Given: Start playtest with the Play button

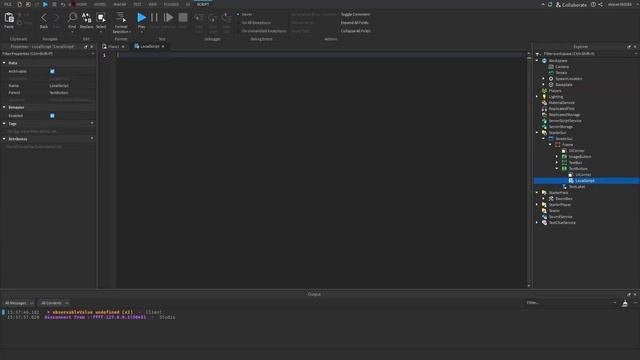Looking at the screenshot, I should pos(141,20).
